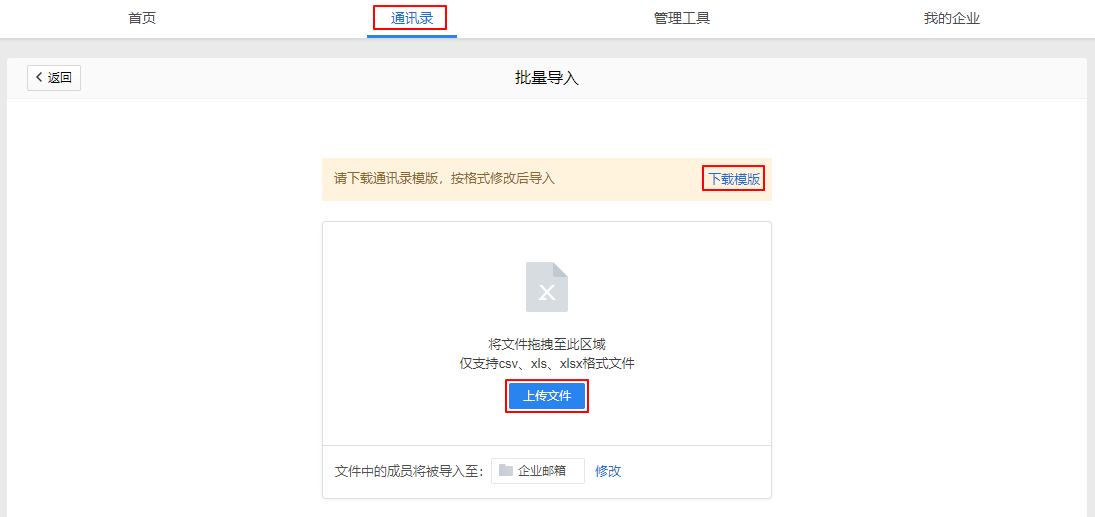
Task: Open the 管理工具 tab
Action: click(x=682, y=18)
